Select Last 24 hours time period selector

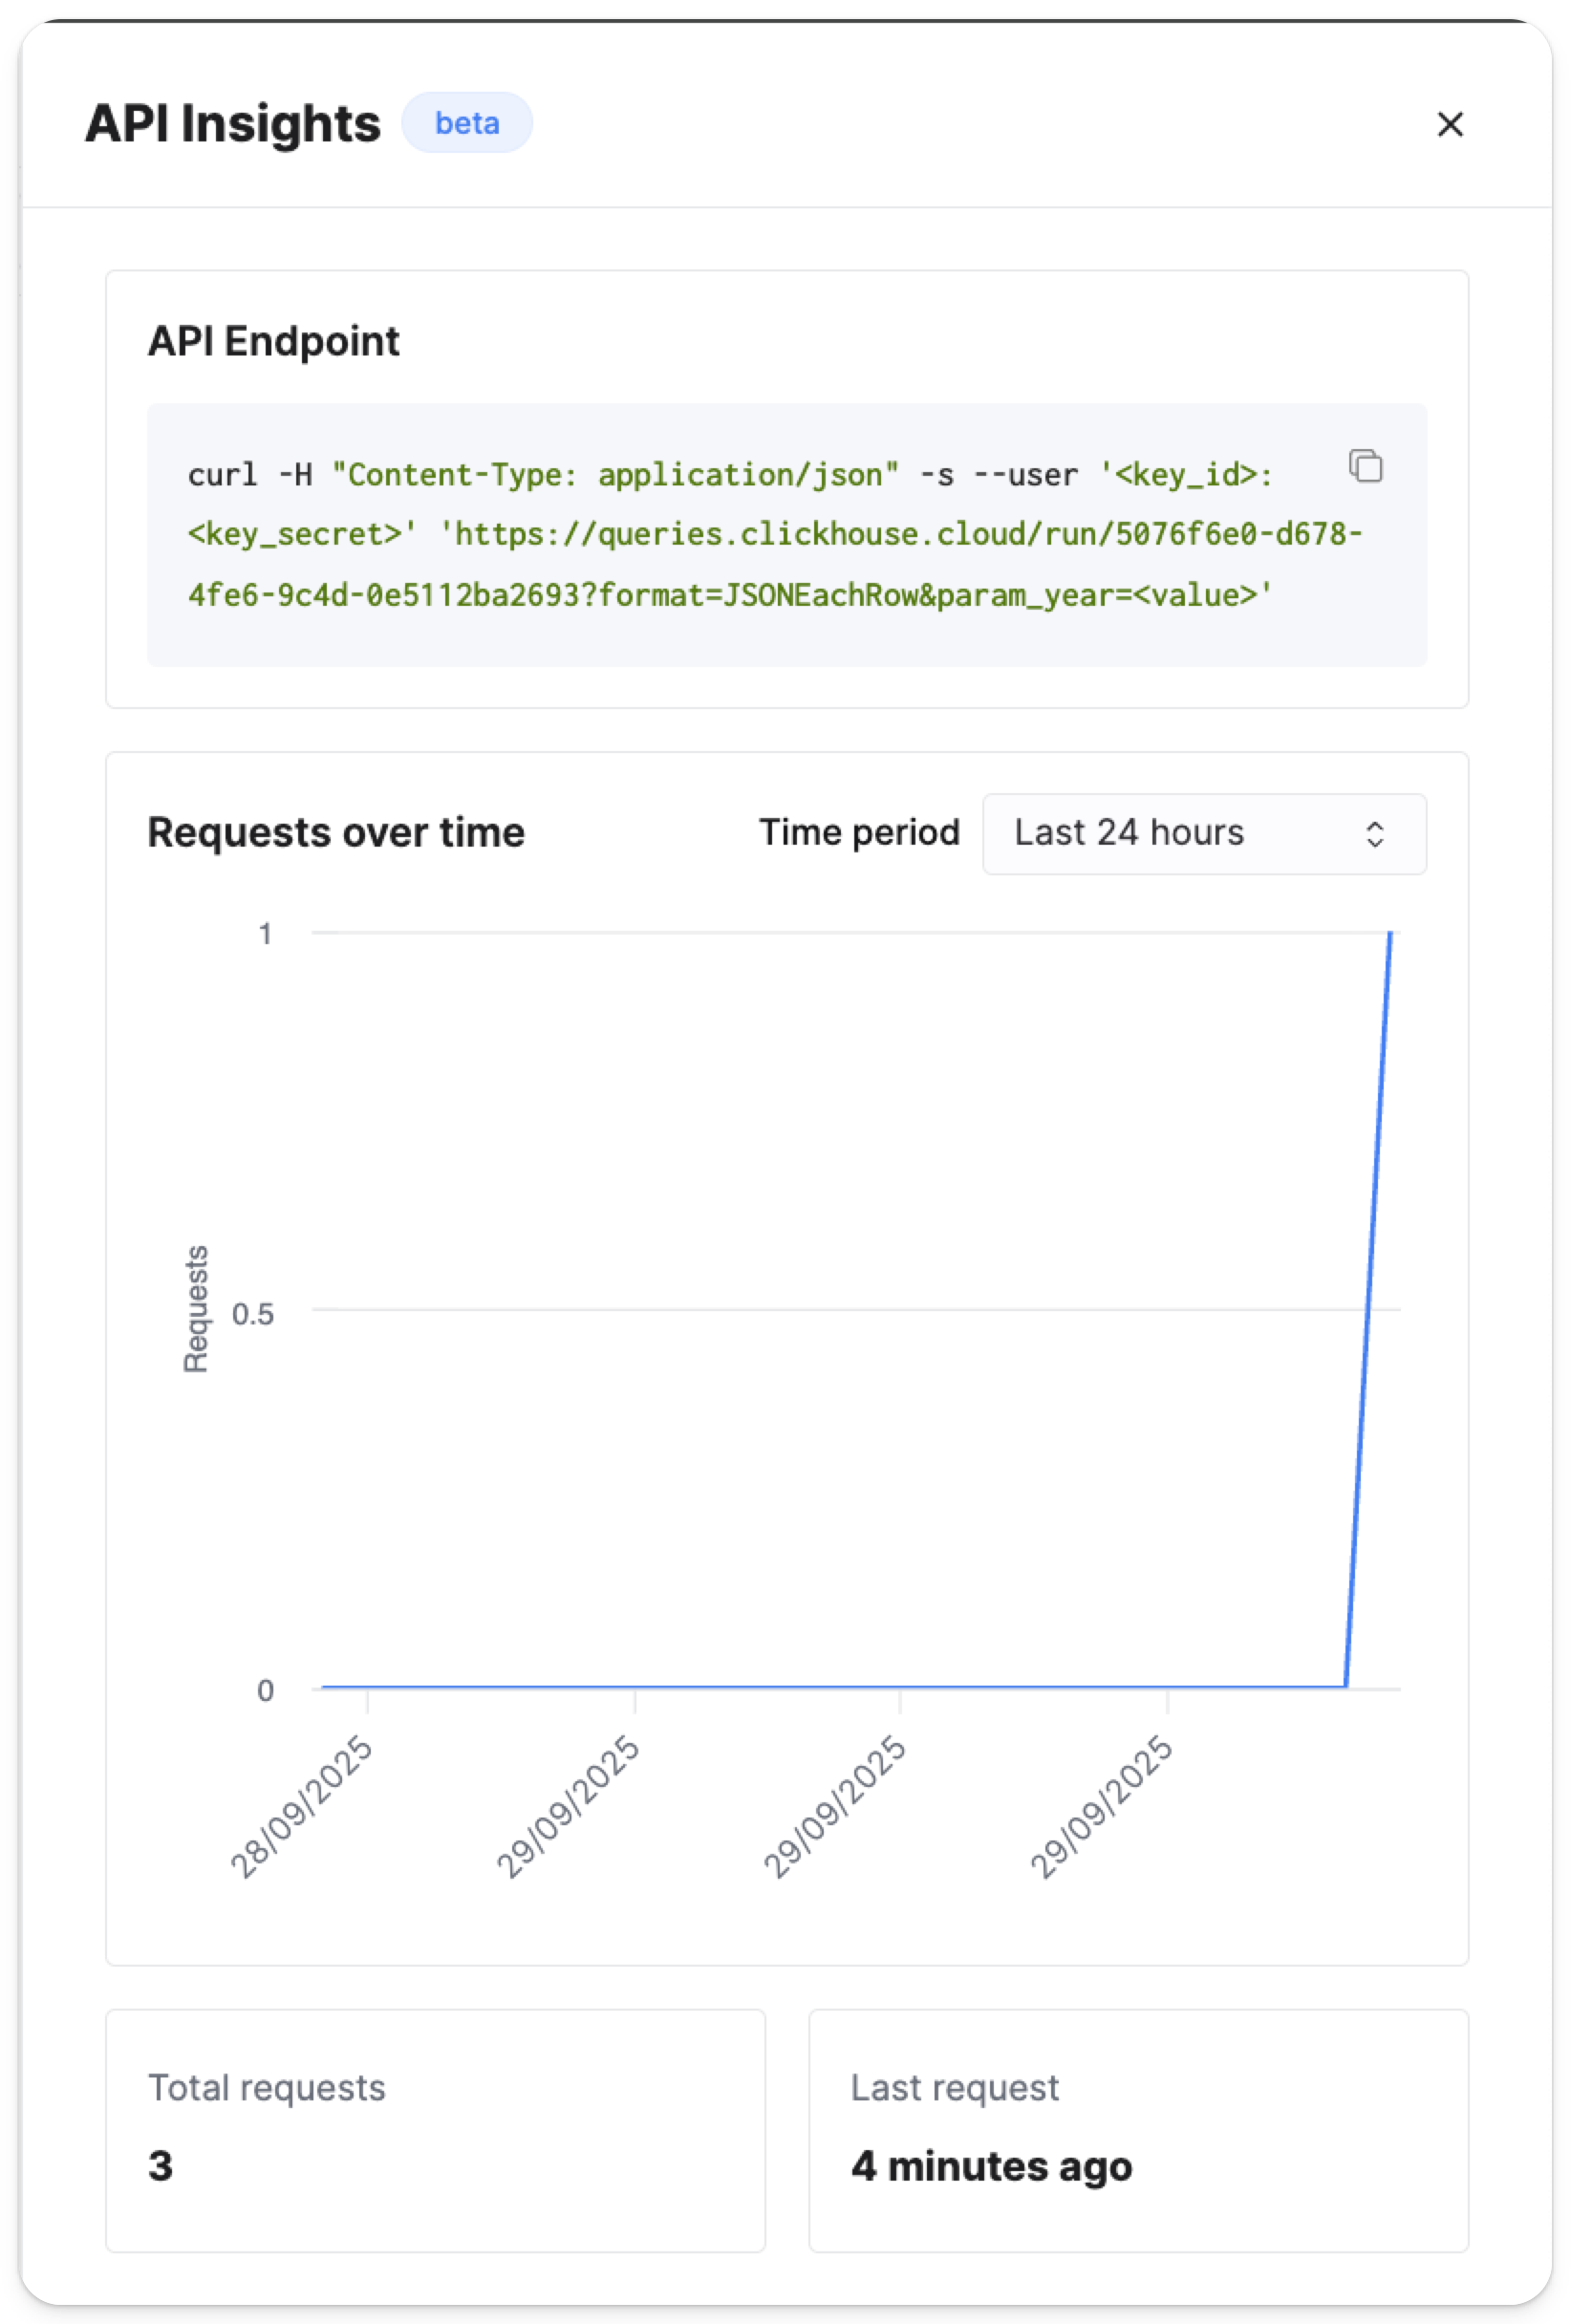[x=1202, y=833]
